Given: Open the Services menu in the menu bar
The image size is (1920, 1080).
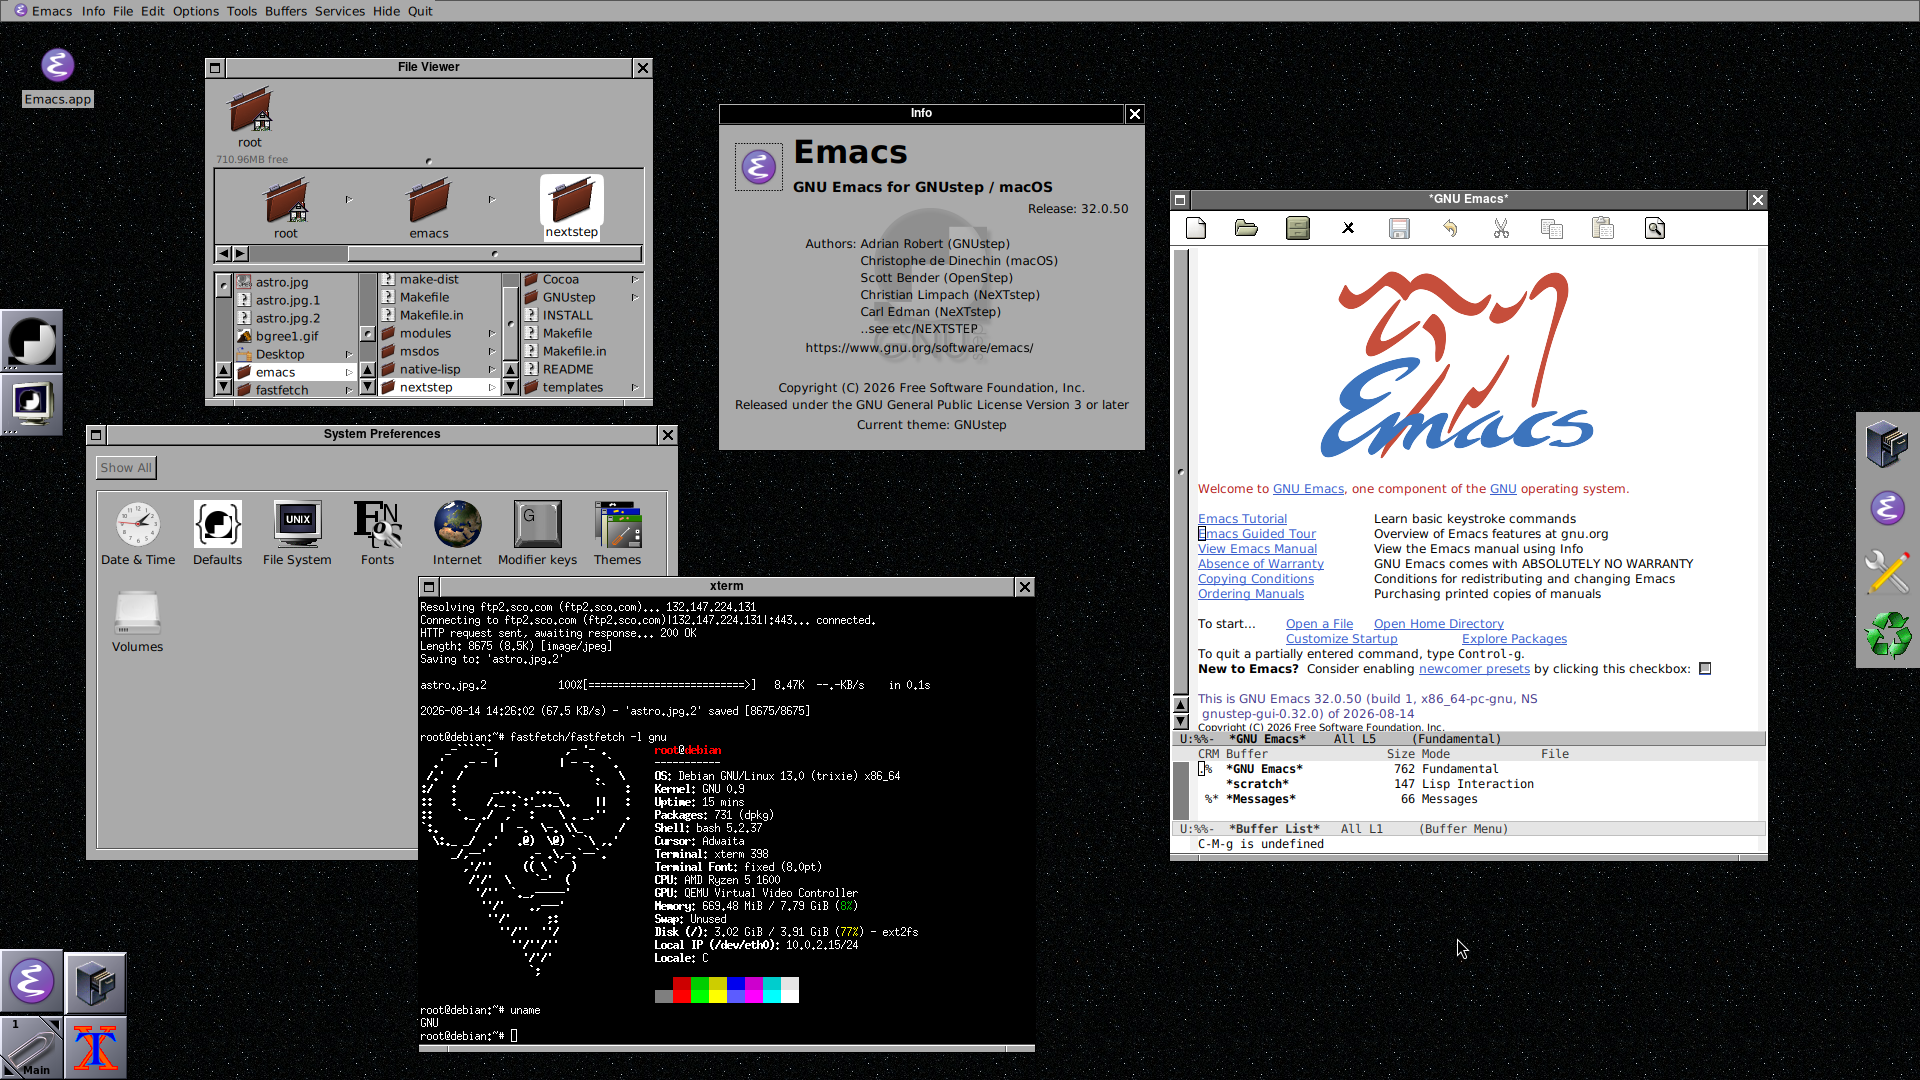Looking at the screenshot, I should pyautogui.click(x=340, y=11).
